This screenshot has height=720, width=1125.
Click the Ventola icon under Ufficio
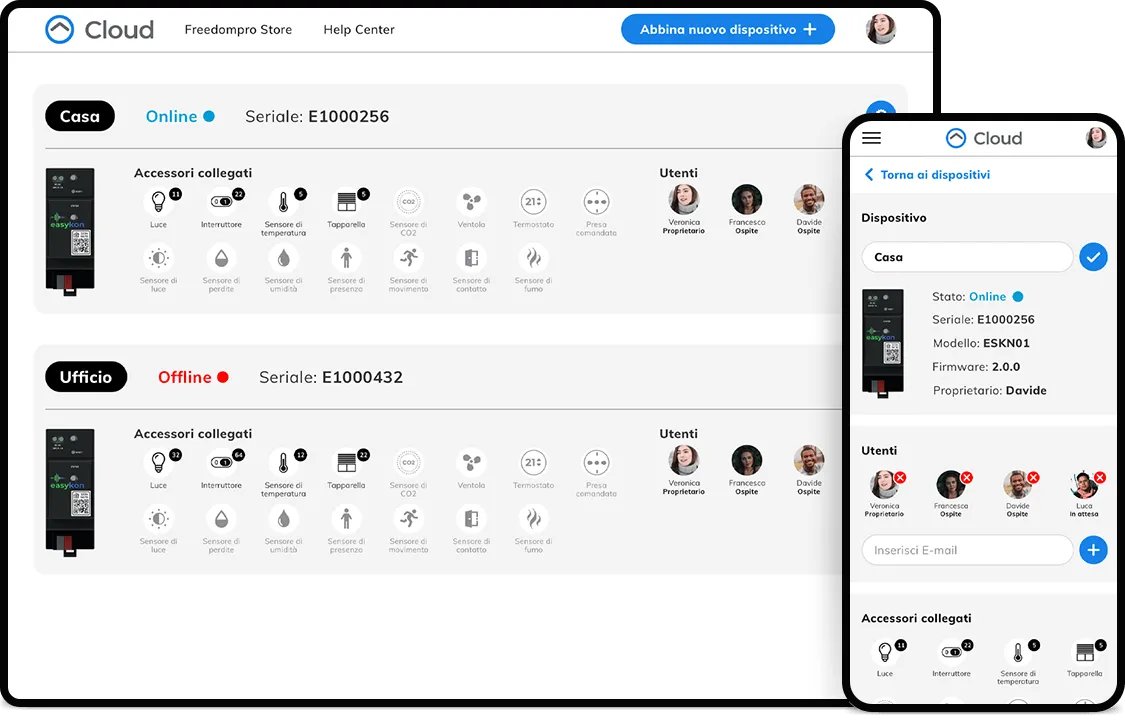pyautogui.click(x=471, y=463)
